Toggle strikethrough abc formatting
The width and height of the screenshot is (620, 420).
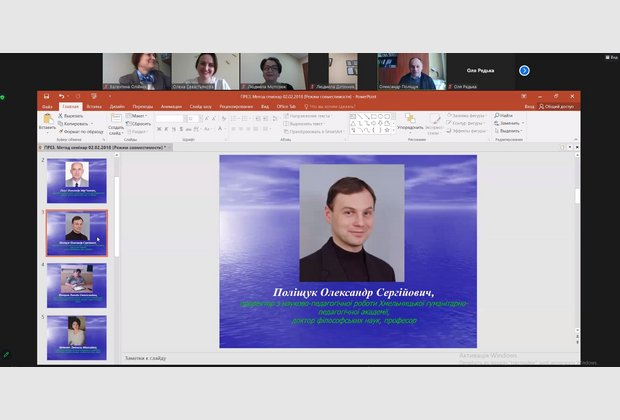pyautogui.click(x=189, y=129)
